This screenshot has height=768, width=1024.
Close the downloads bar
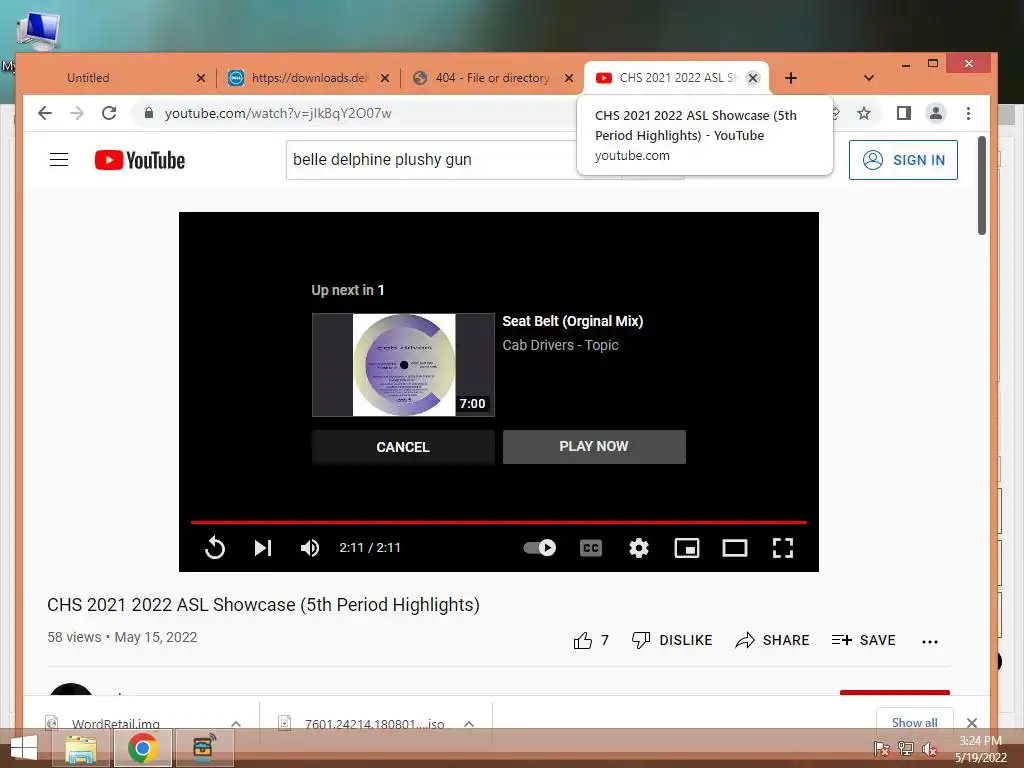point(972,722)
